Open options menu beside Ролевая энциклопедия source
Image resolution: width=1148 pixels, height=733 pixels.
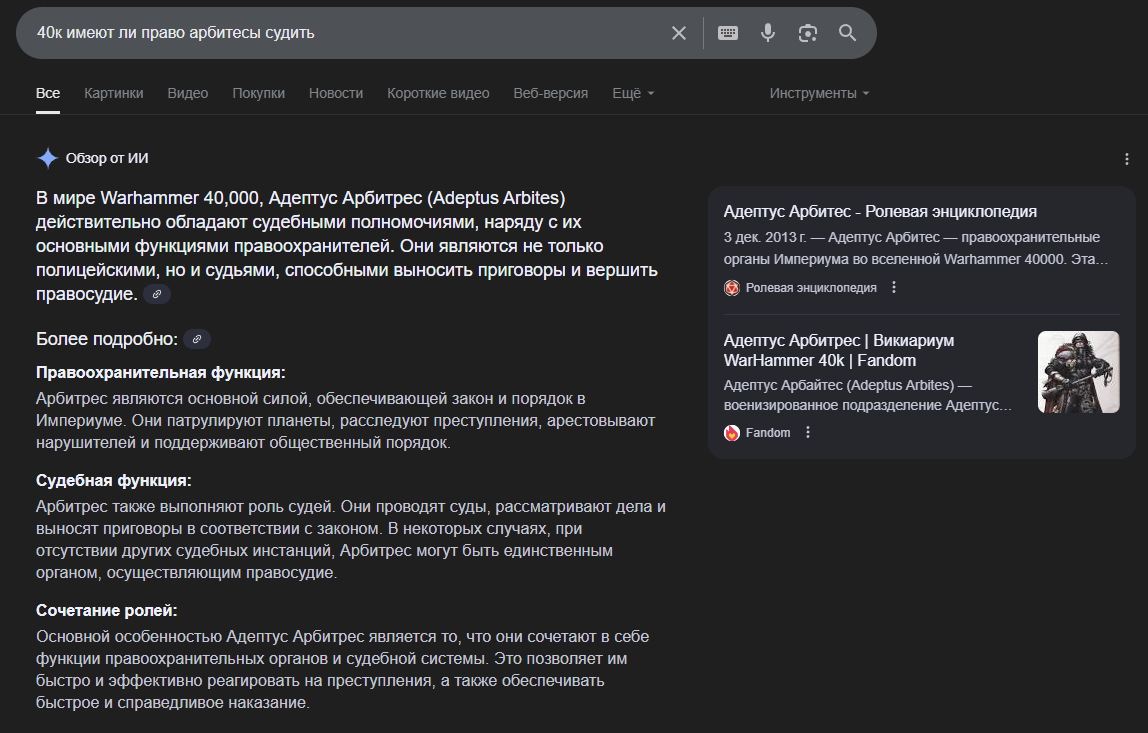click(894, 287)
